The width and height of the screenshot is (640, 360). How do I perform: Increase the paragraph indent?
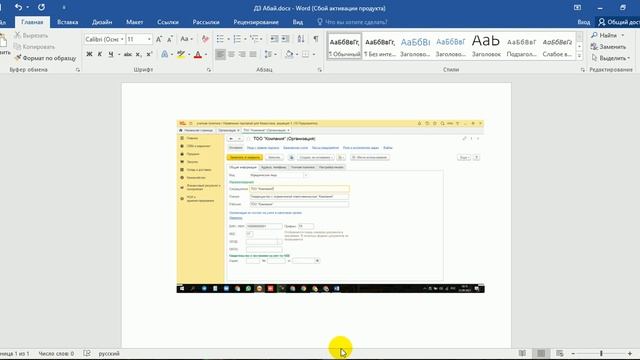click(x=285, y=39)
